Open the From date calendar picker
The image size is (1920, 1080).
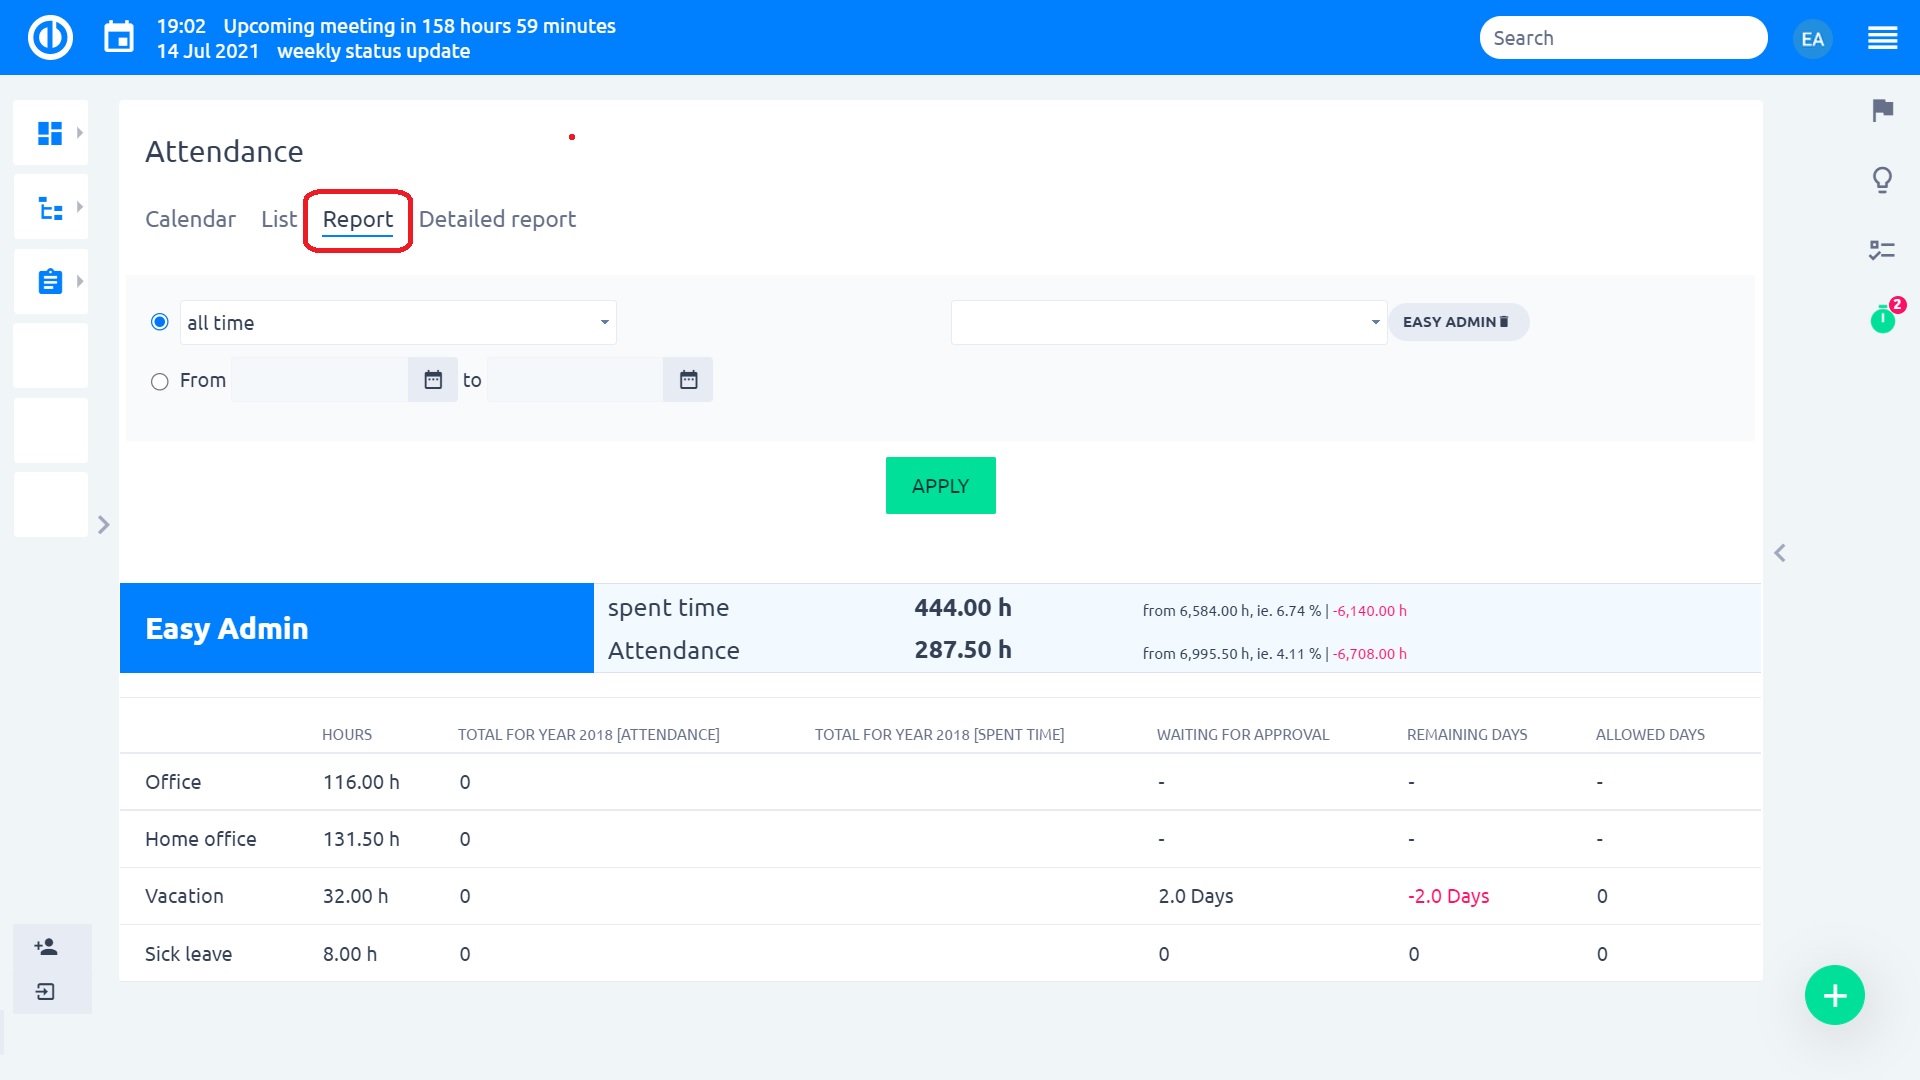(433, 380)
